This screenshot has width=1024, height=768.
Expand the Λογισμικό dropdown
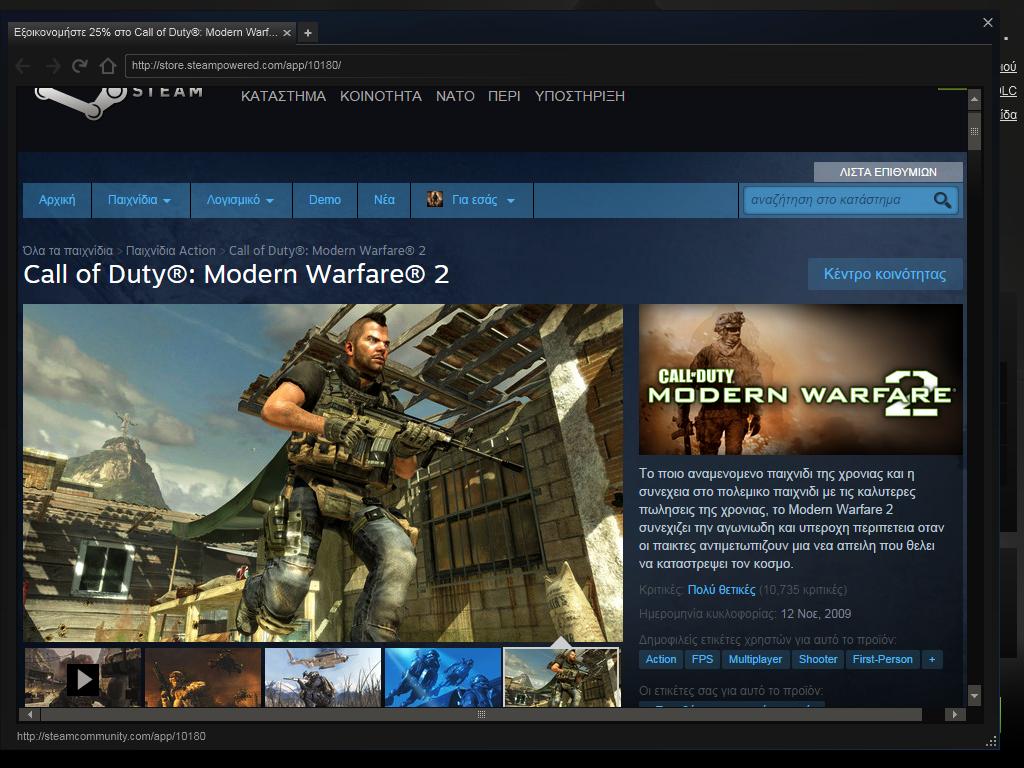(241, 200)
